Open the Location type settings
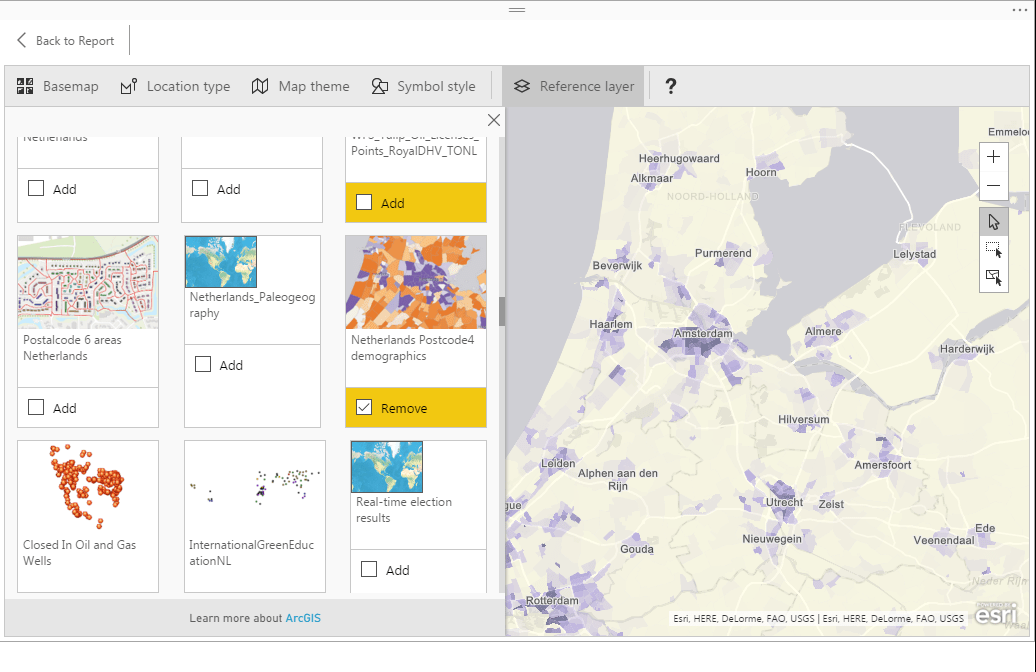This screenshot has width=1036, height=672. click(175, 86)
